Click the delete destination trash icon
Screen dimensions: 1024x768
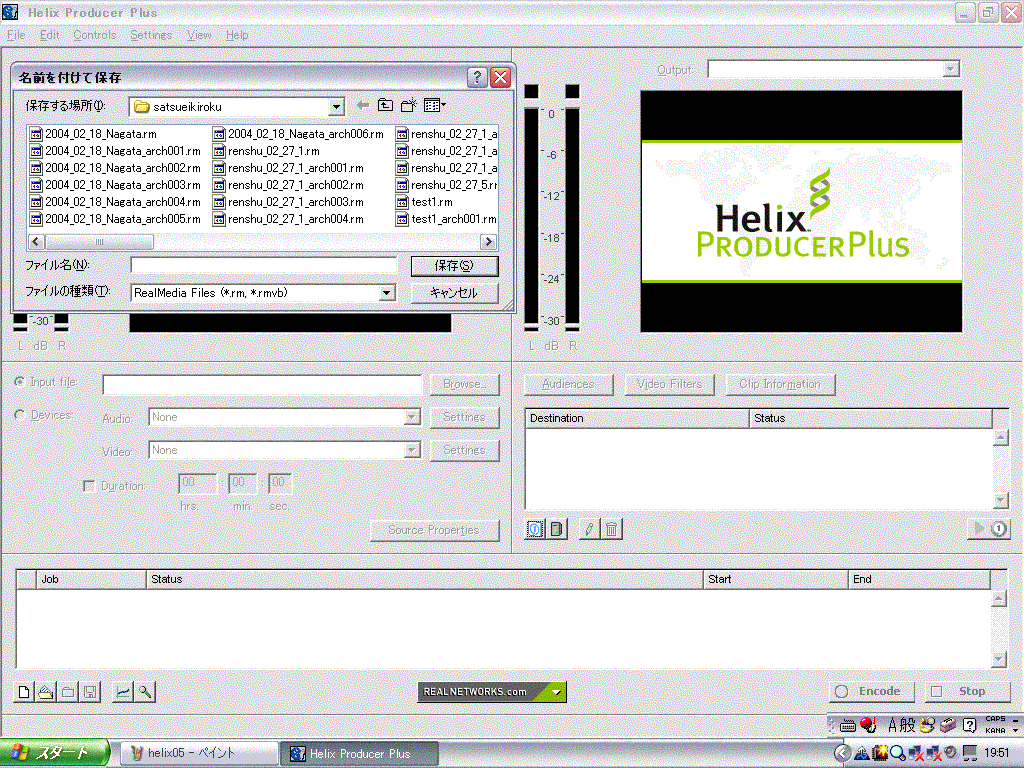[x=611, y=529]
